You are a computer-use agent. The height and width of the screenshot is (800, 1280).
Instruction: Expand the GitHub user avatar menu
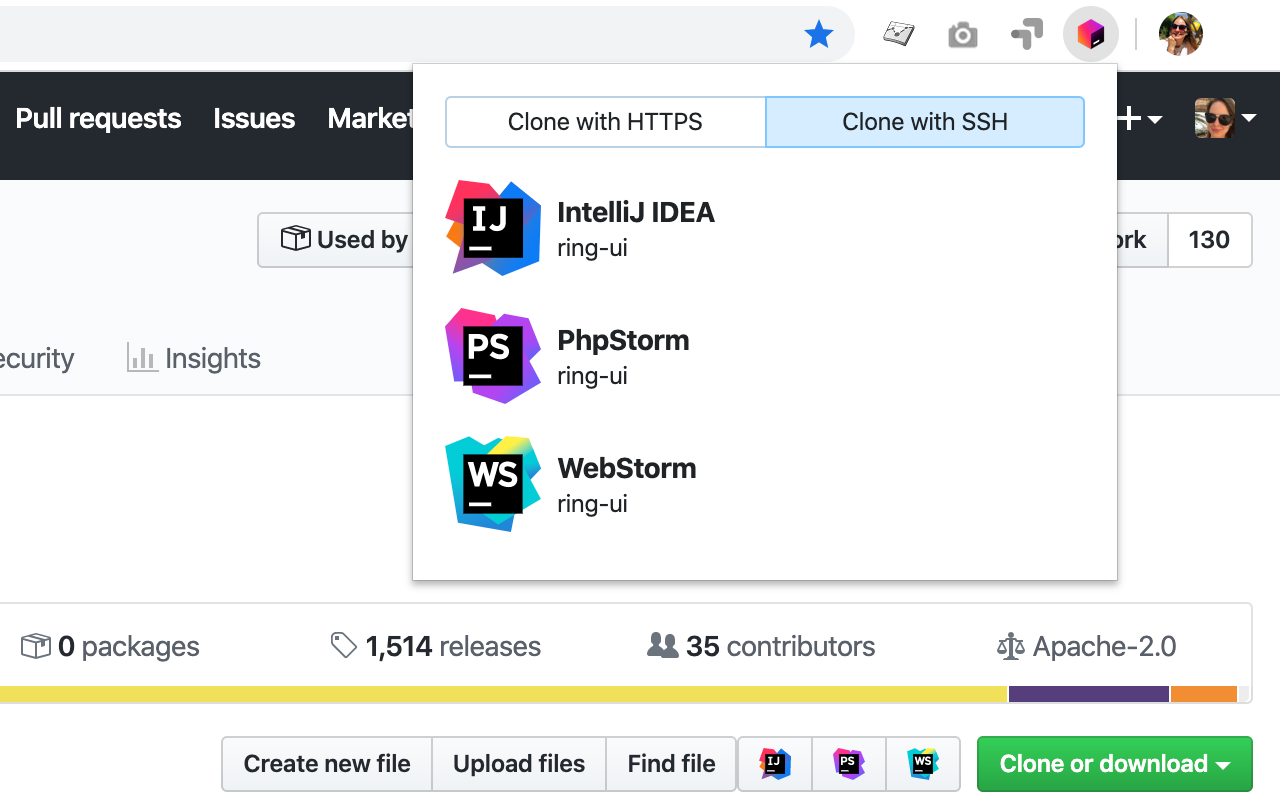[1225, 118]
